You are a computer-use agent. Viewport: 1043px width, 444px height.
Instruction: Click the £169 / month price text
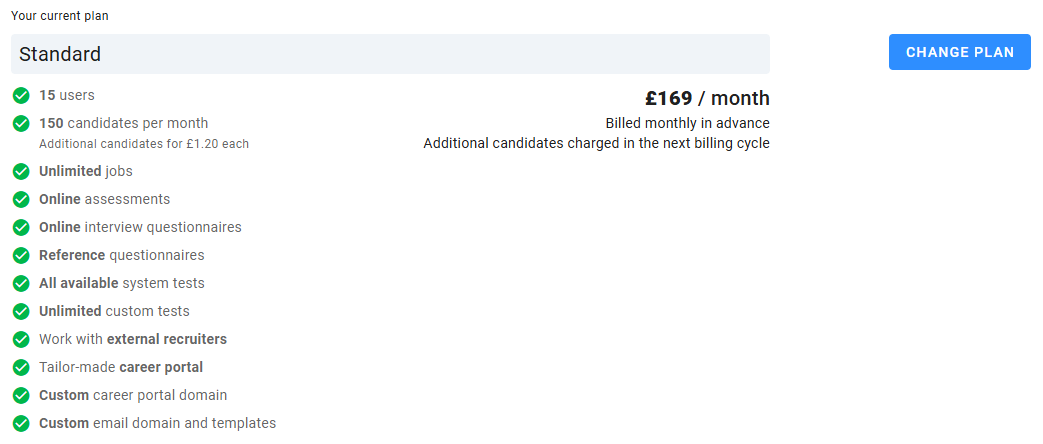click(x=707, y=98)
